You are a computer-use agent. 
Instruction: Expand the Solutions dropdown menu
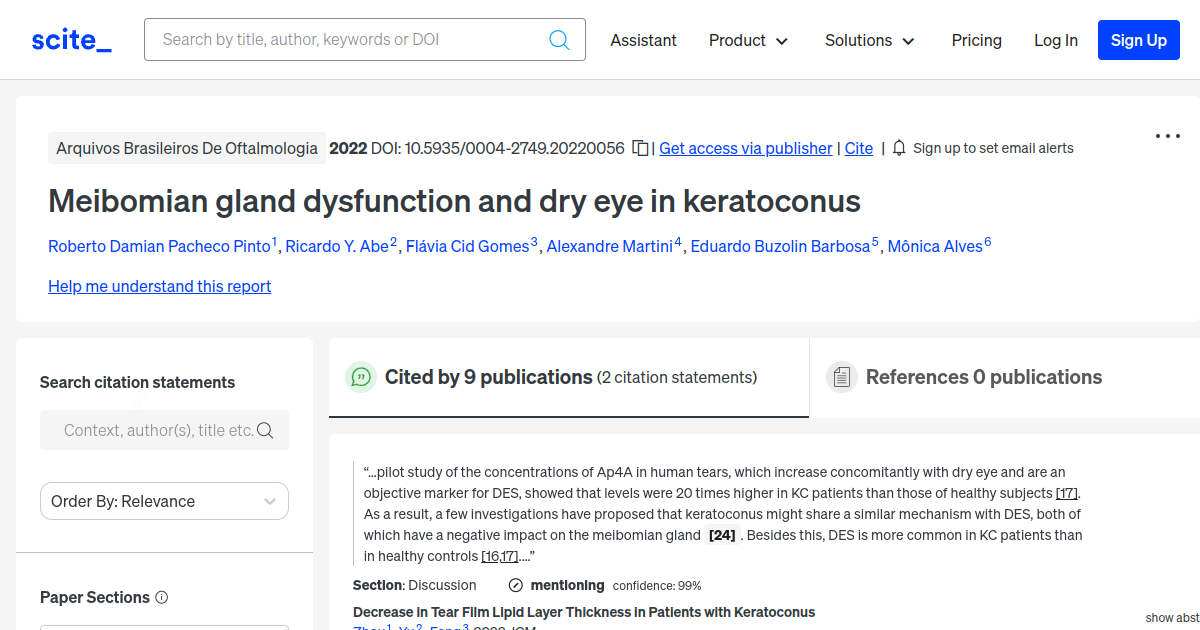click(x=869, y=40)
